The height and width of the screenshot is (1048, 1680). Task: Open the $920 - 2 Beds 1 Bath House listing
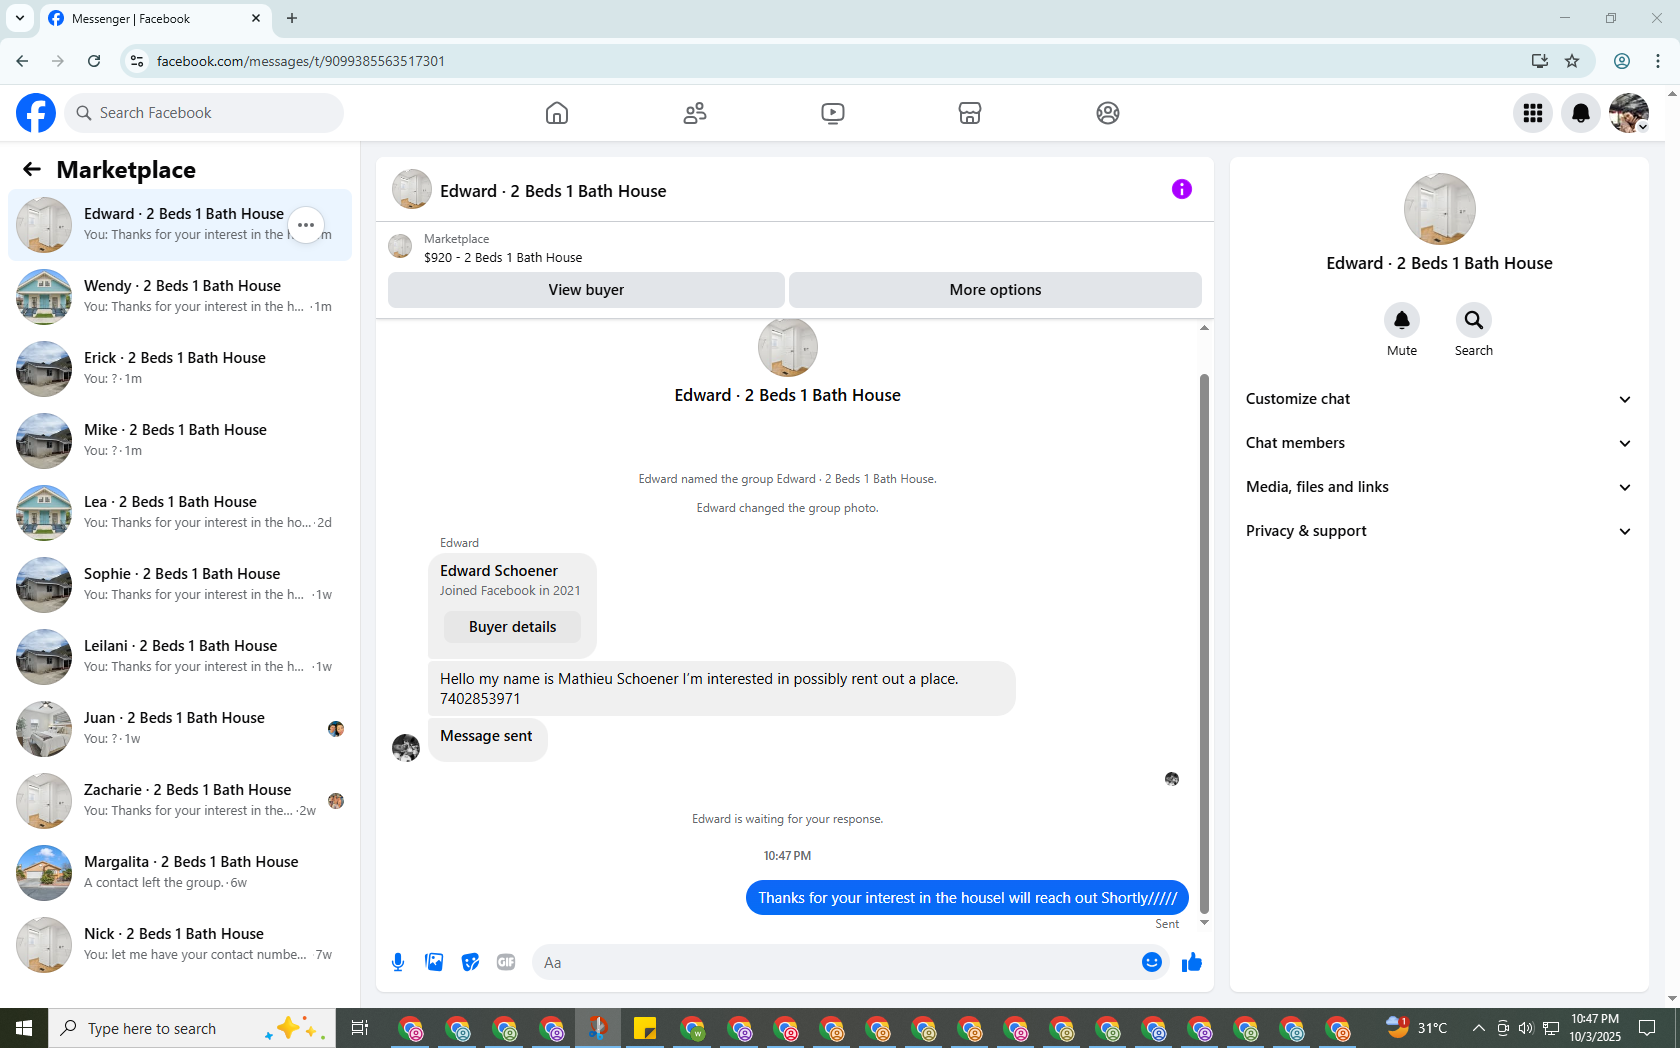point(503,257)
